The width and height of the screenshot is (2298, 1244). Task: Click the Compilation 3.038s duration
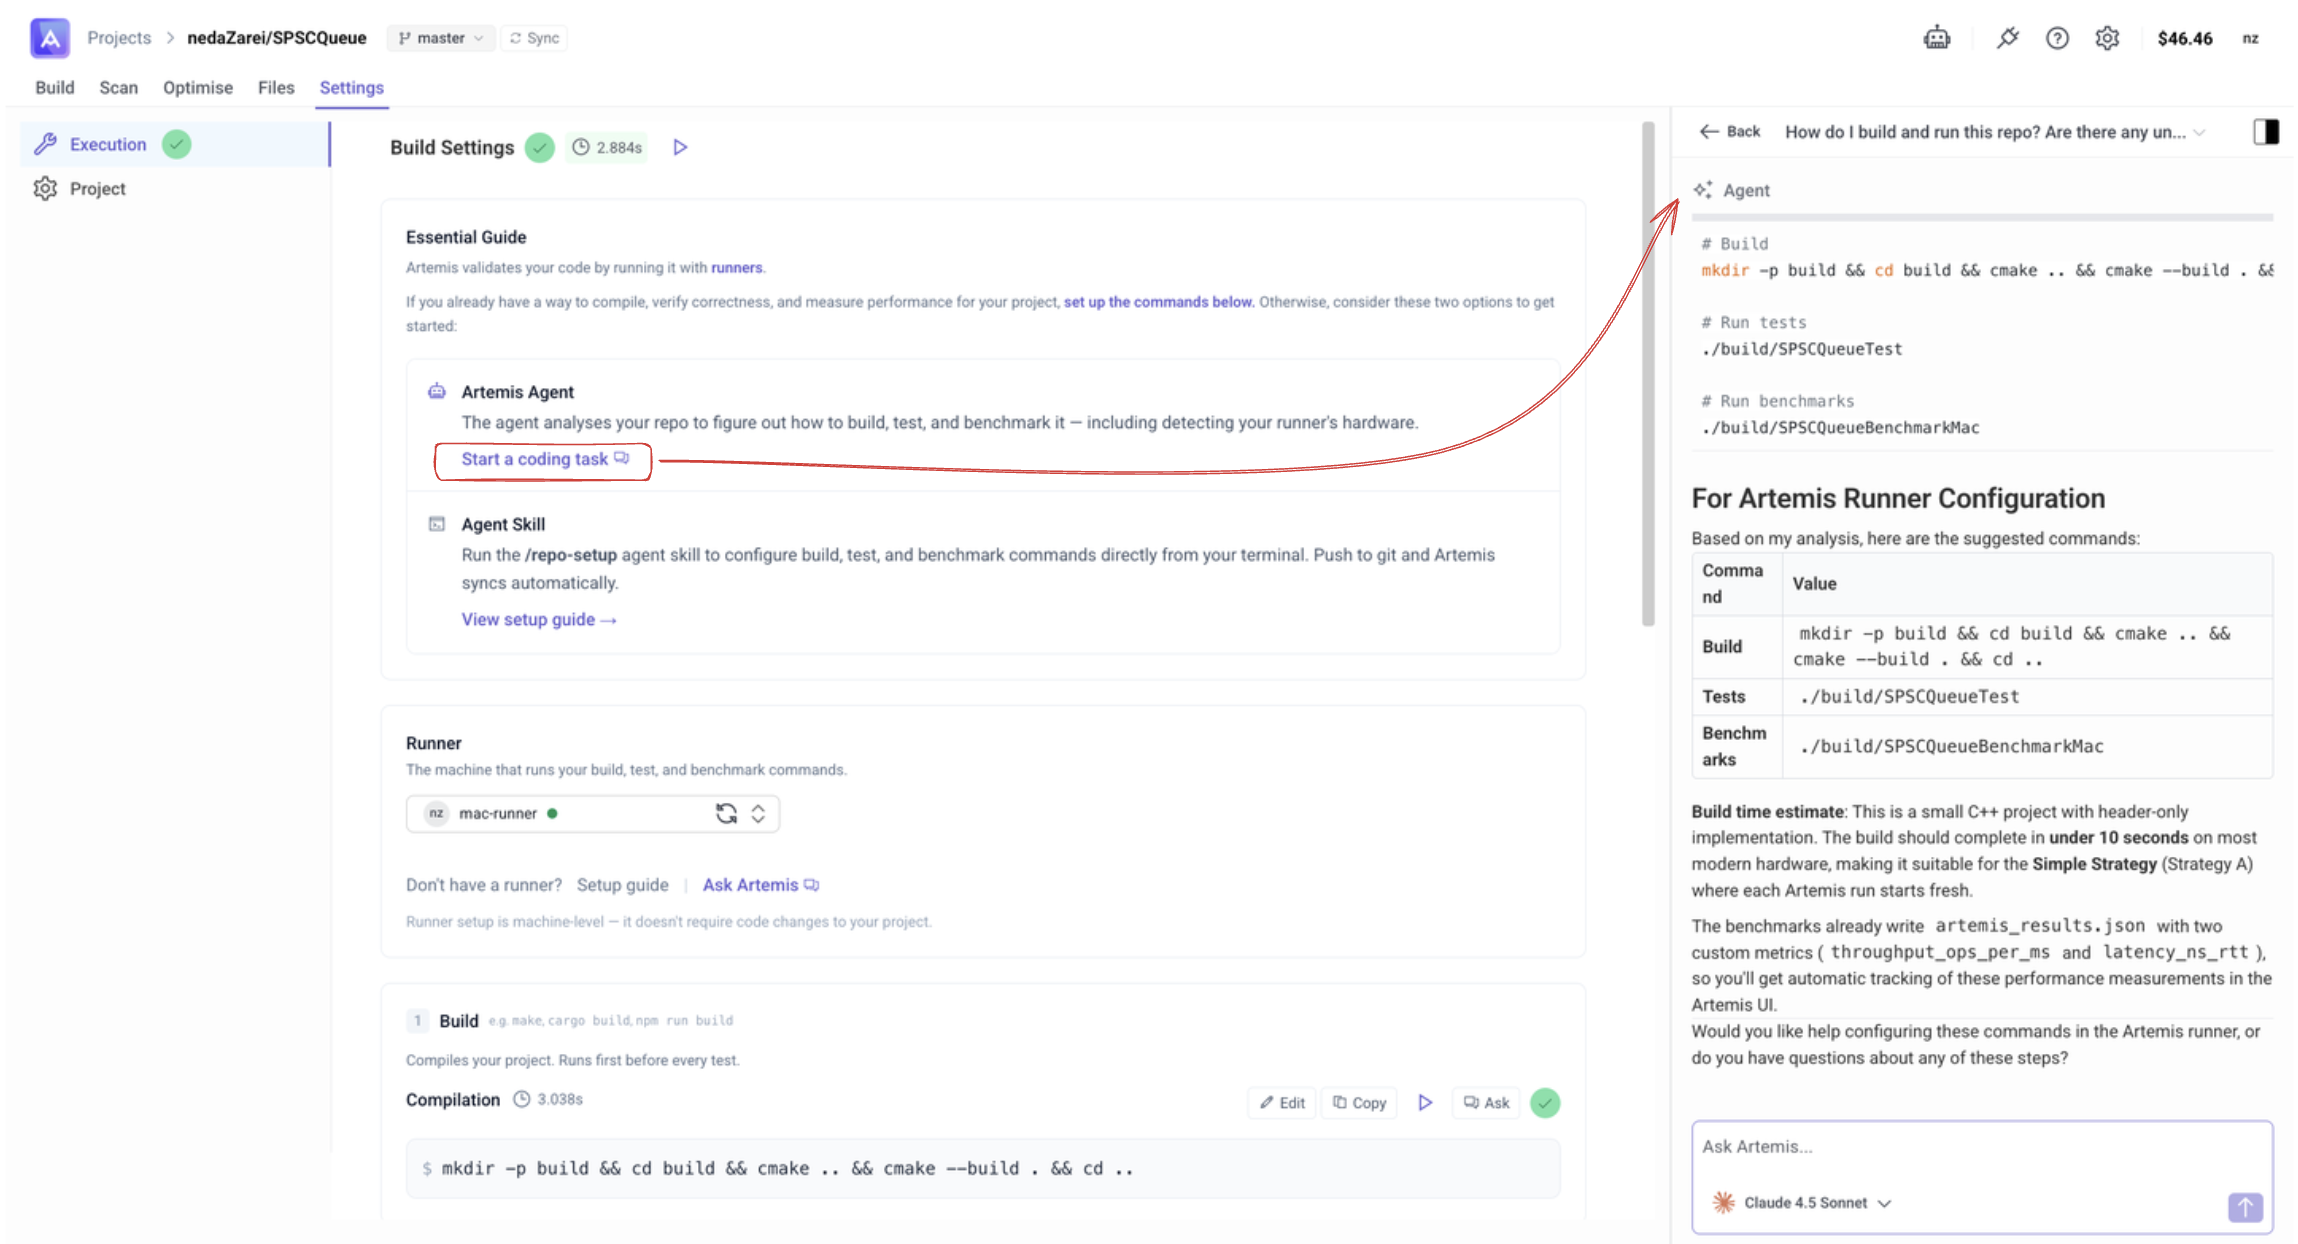(548, 1099)
